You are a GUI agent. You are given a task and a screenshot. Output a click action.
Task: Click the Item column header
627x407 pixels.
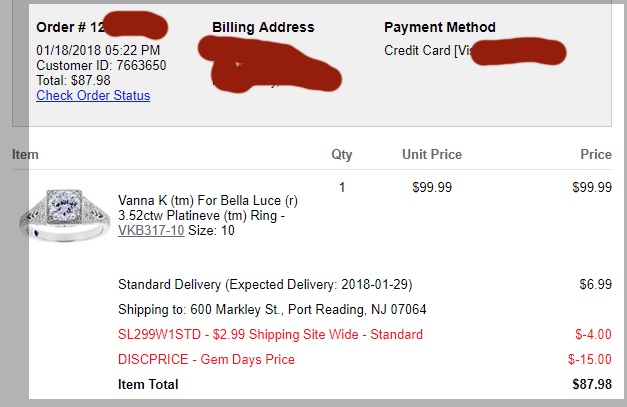click(25, 155)
